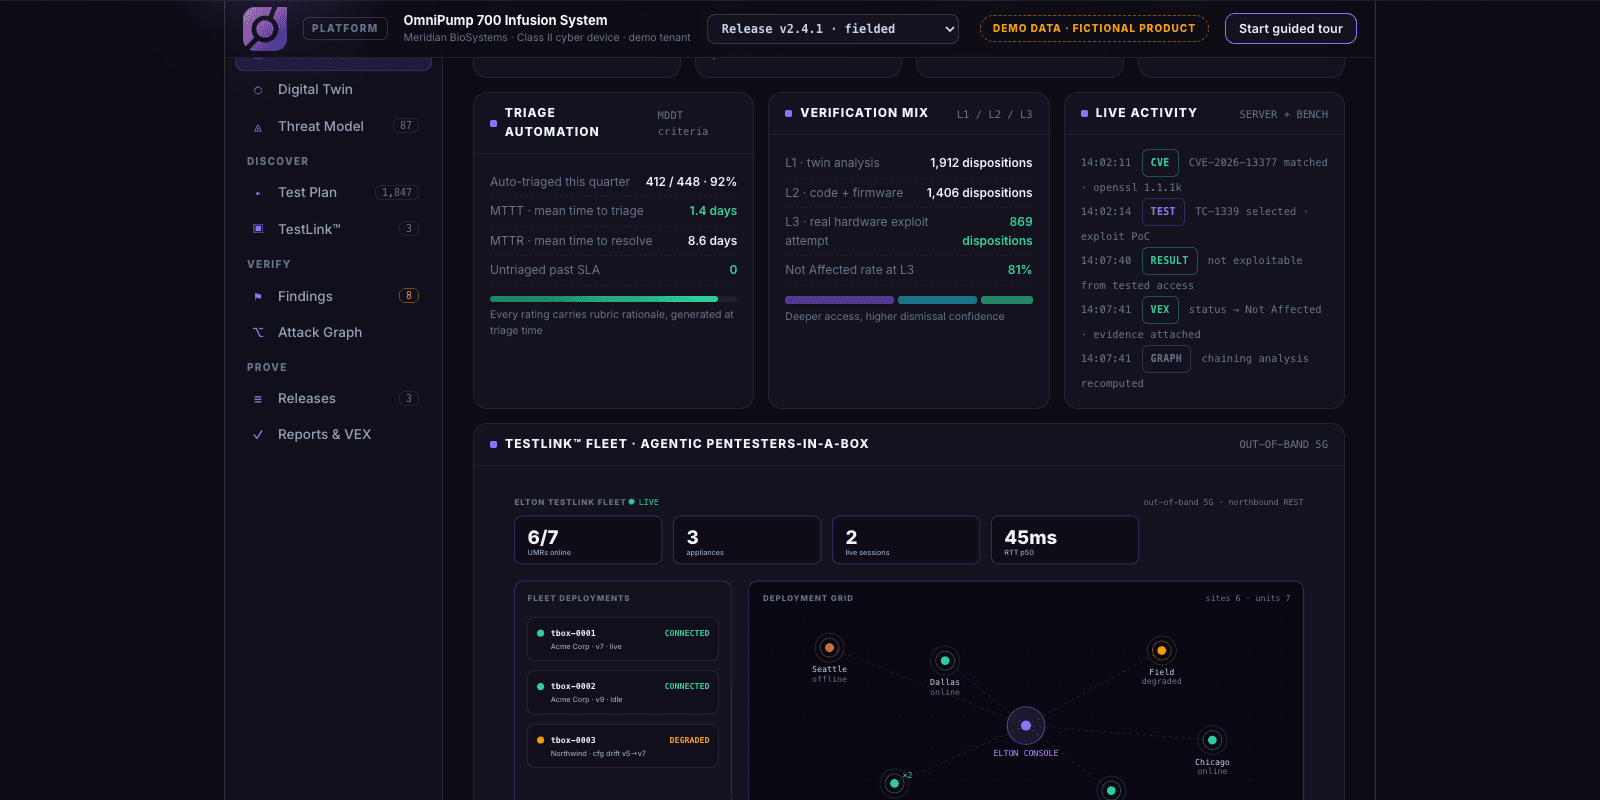Click the tbox-0003 orange status dot
Viewport: 1600px width, 800px height.
click(x=540, y=740)
